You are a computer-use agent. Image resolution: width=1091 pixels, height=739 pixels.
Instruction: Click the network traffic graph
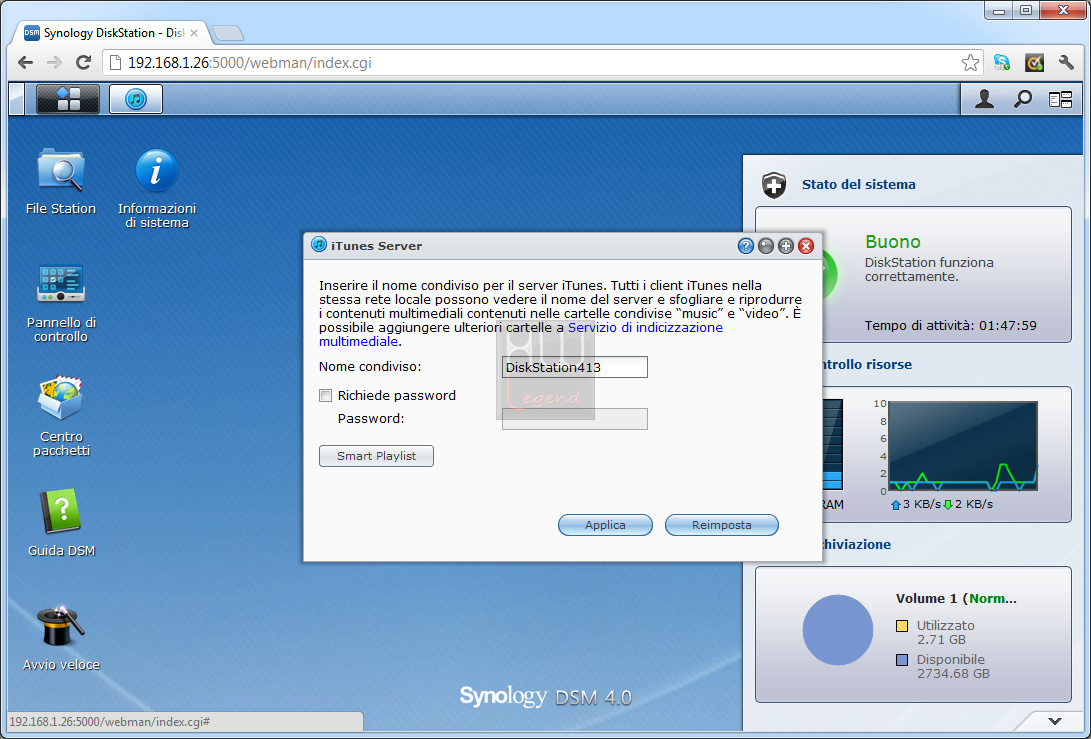963,446
